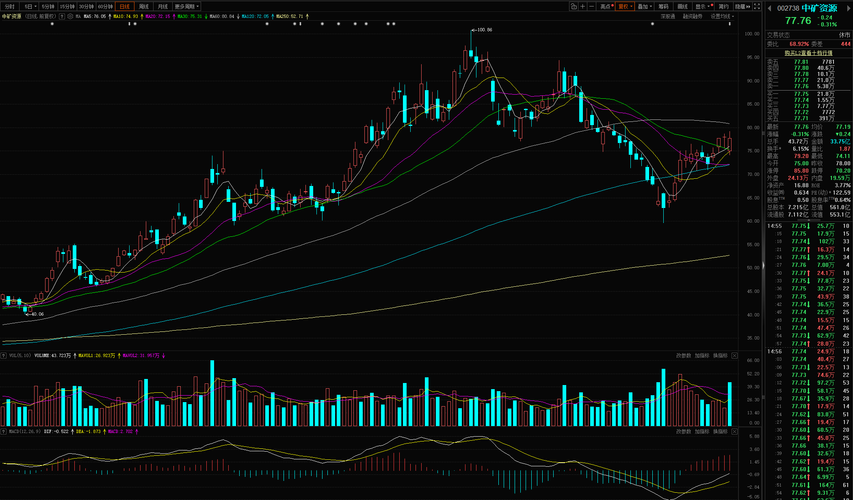The width and height of the screenshot is (853, 500).
Task: Click the lock icon in the chart toolbar
Action: coord(573,7)
